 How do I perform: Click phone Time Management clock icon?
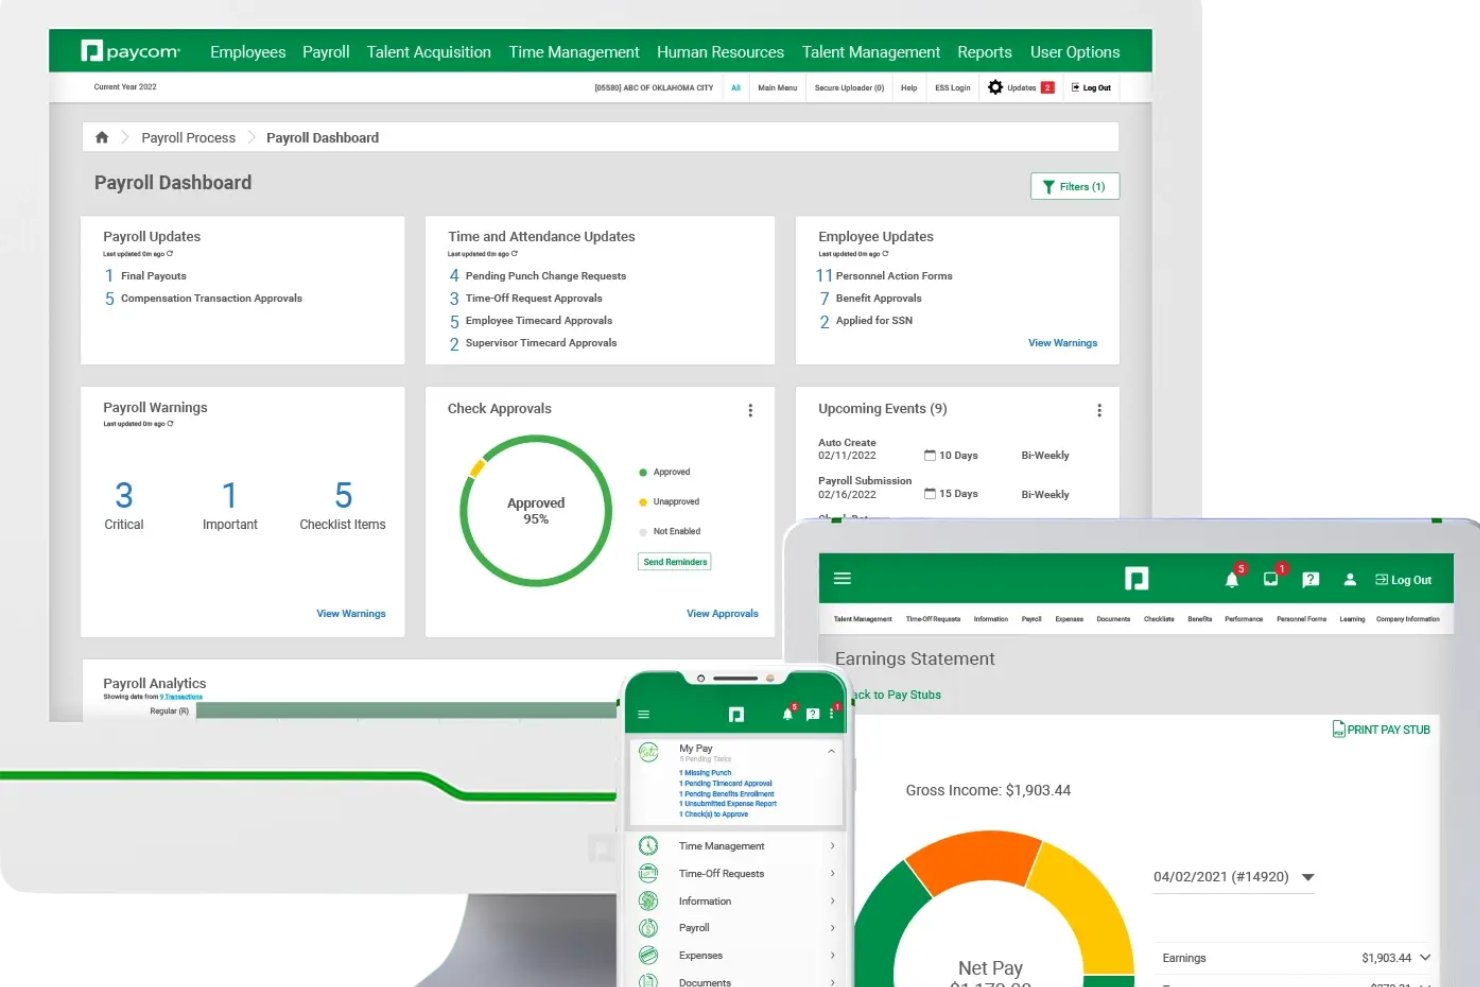point(648,846)
